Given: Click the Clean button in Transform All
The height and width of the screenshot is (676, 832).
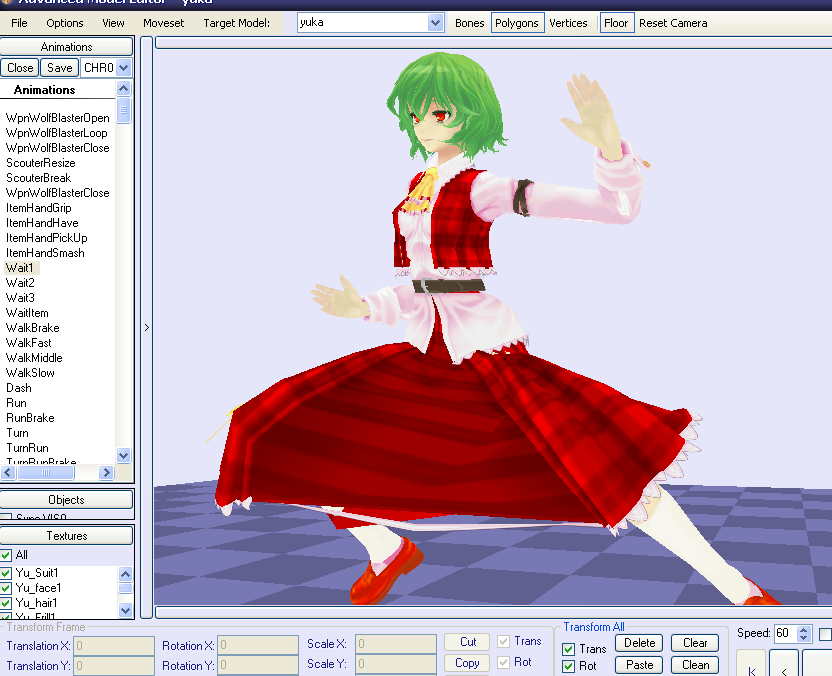Looking at the screenshot, I should click(695, 665).
